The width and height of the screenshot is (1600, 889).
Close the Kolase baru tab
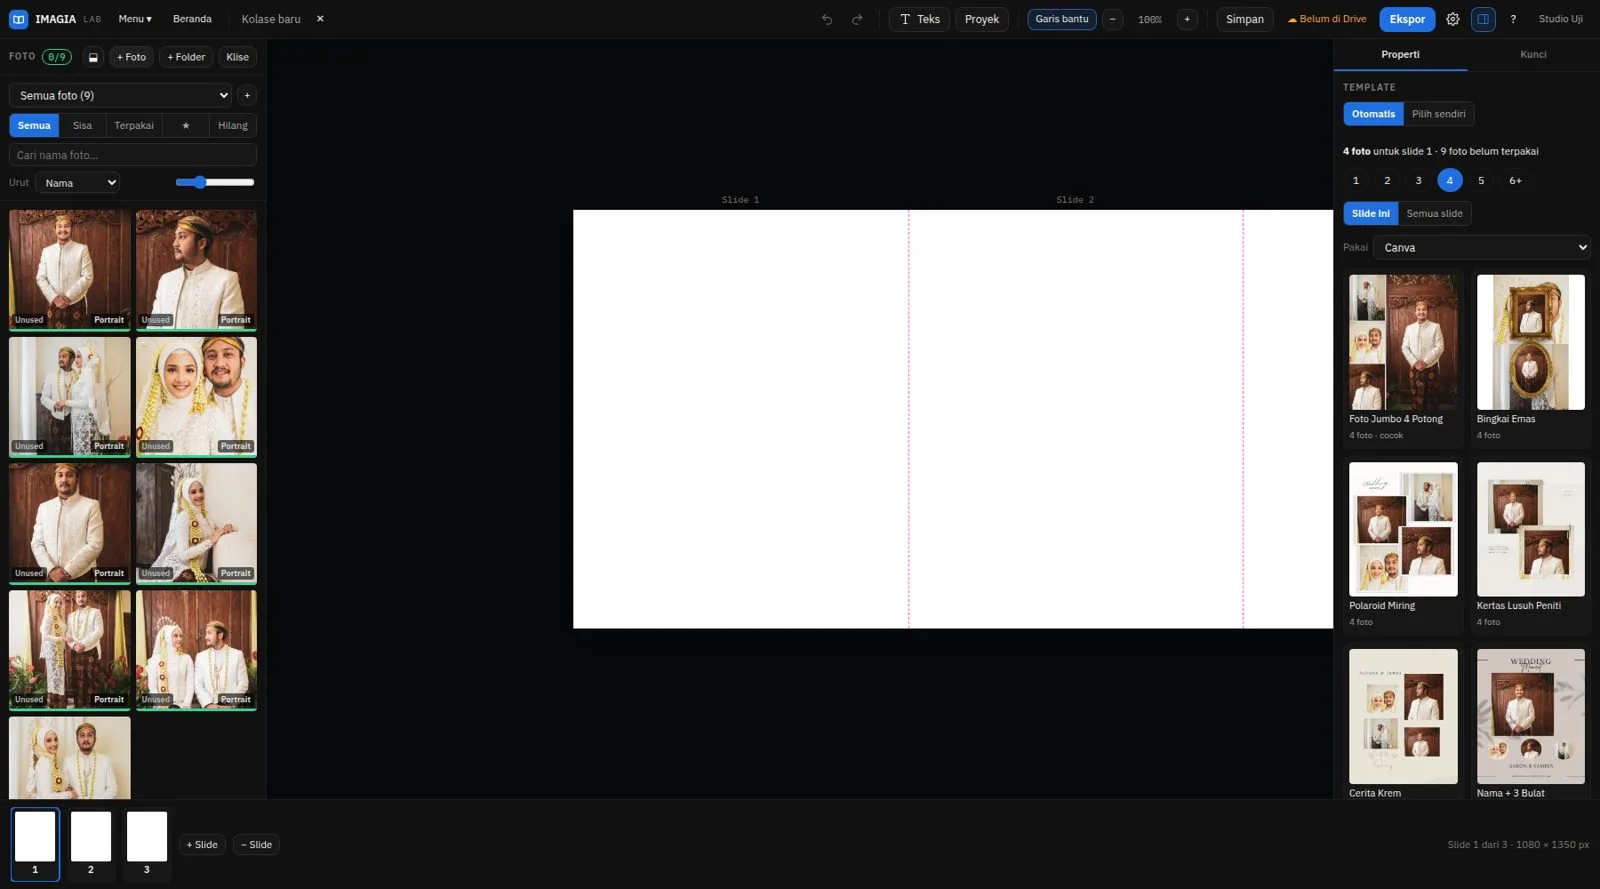pos(320,19)
